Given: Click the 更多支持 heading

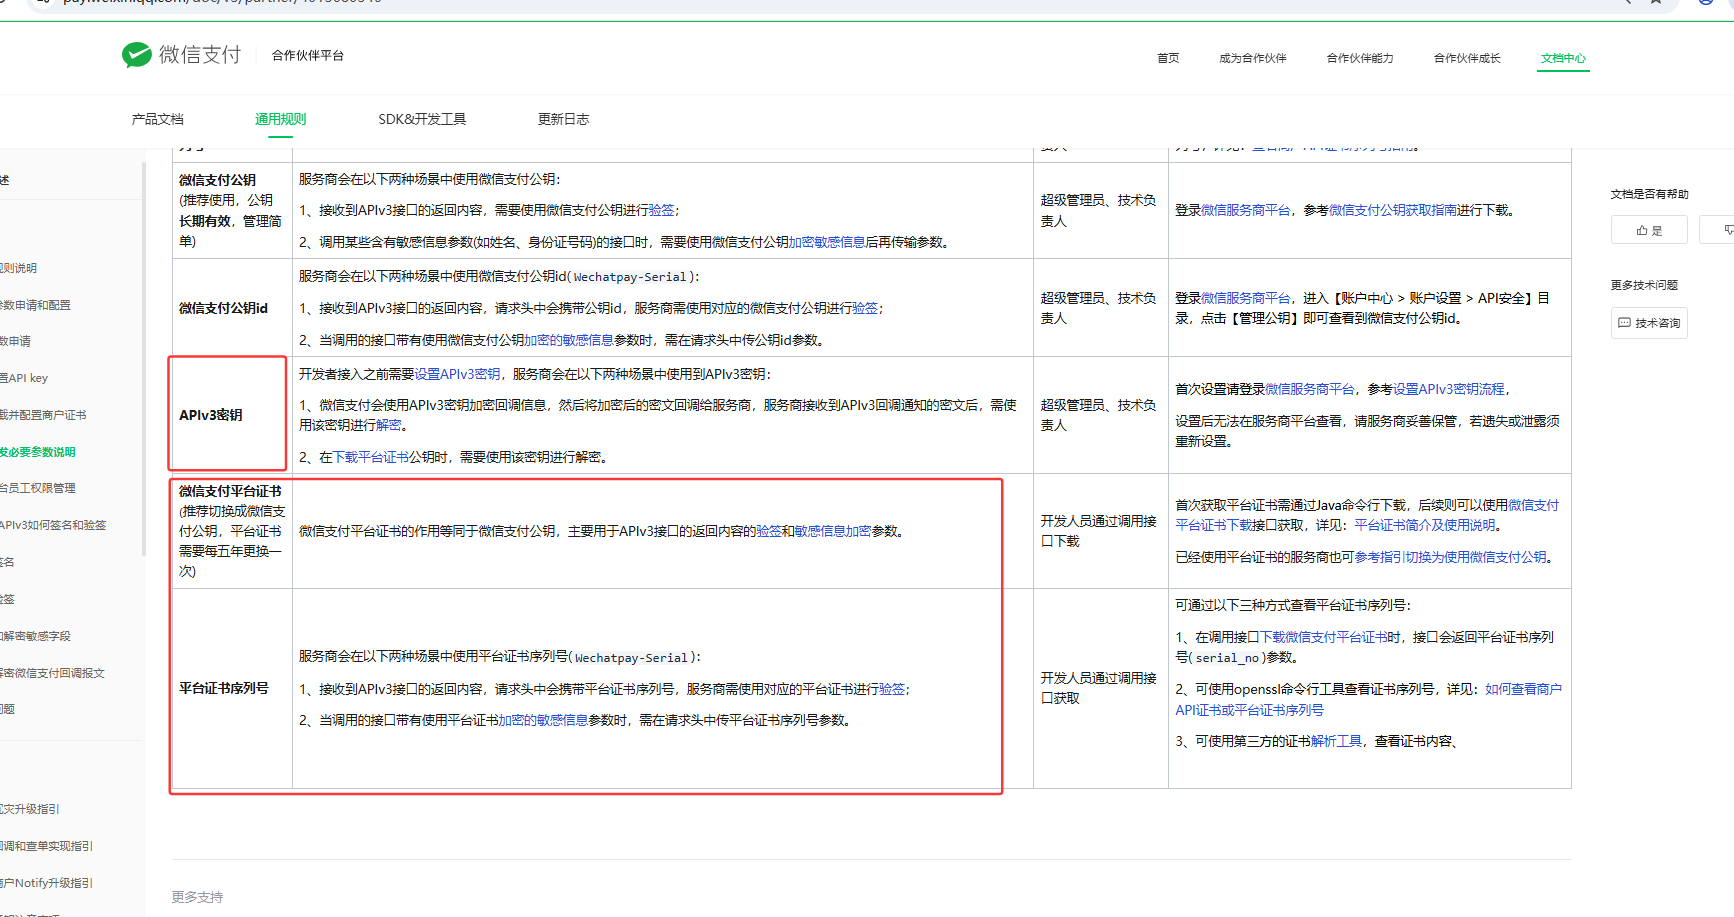Looking at the screenshot, I should (x=197, y=897).
